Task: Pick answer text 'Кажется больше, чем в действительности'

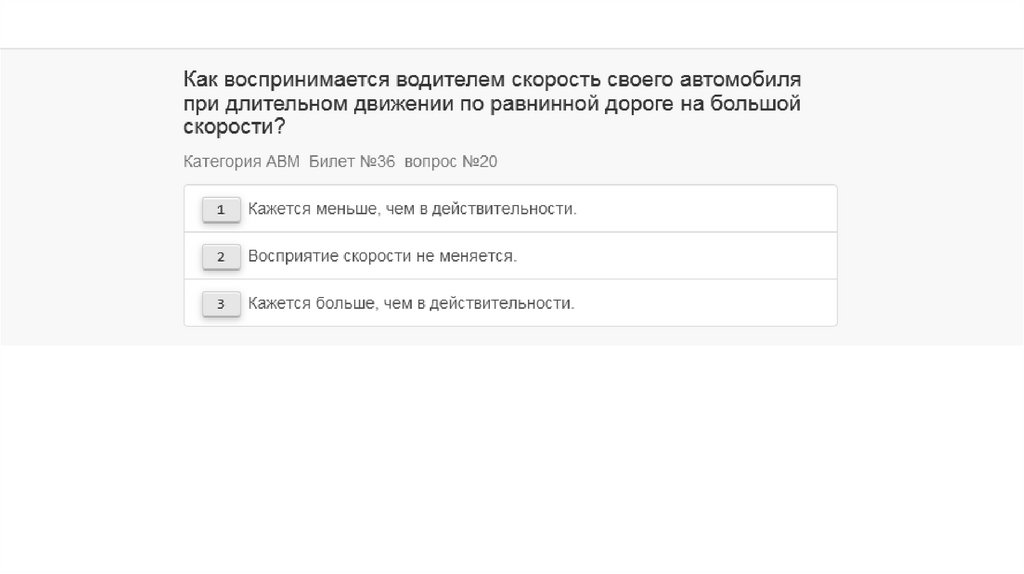Action: click(411, 303)
